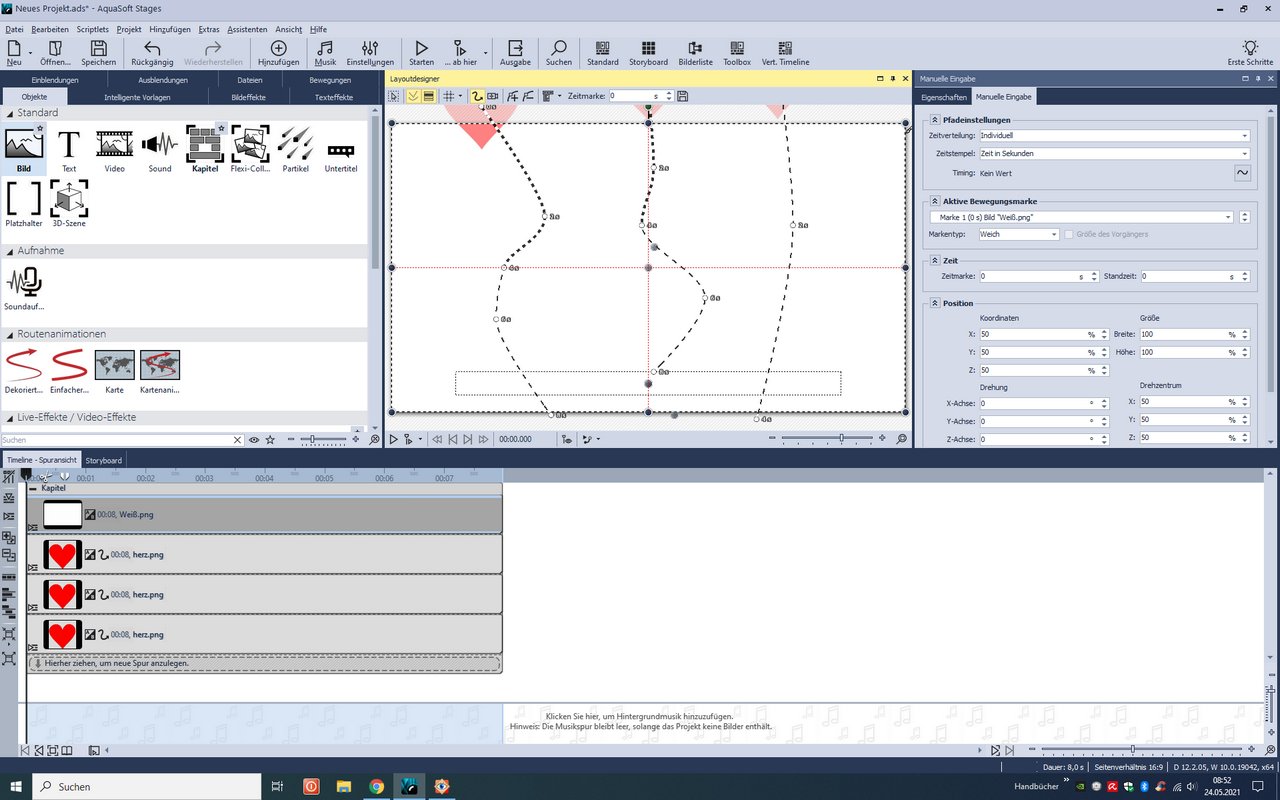Toggle the motion path mode in Layoutdesigner
1280x800 pixels.
[x=477, y=96]
